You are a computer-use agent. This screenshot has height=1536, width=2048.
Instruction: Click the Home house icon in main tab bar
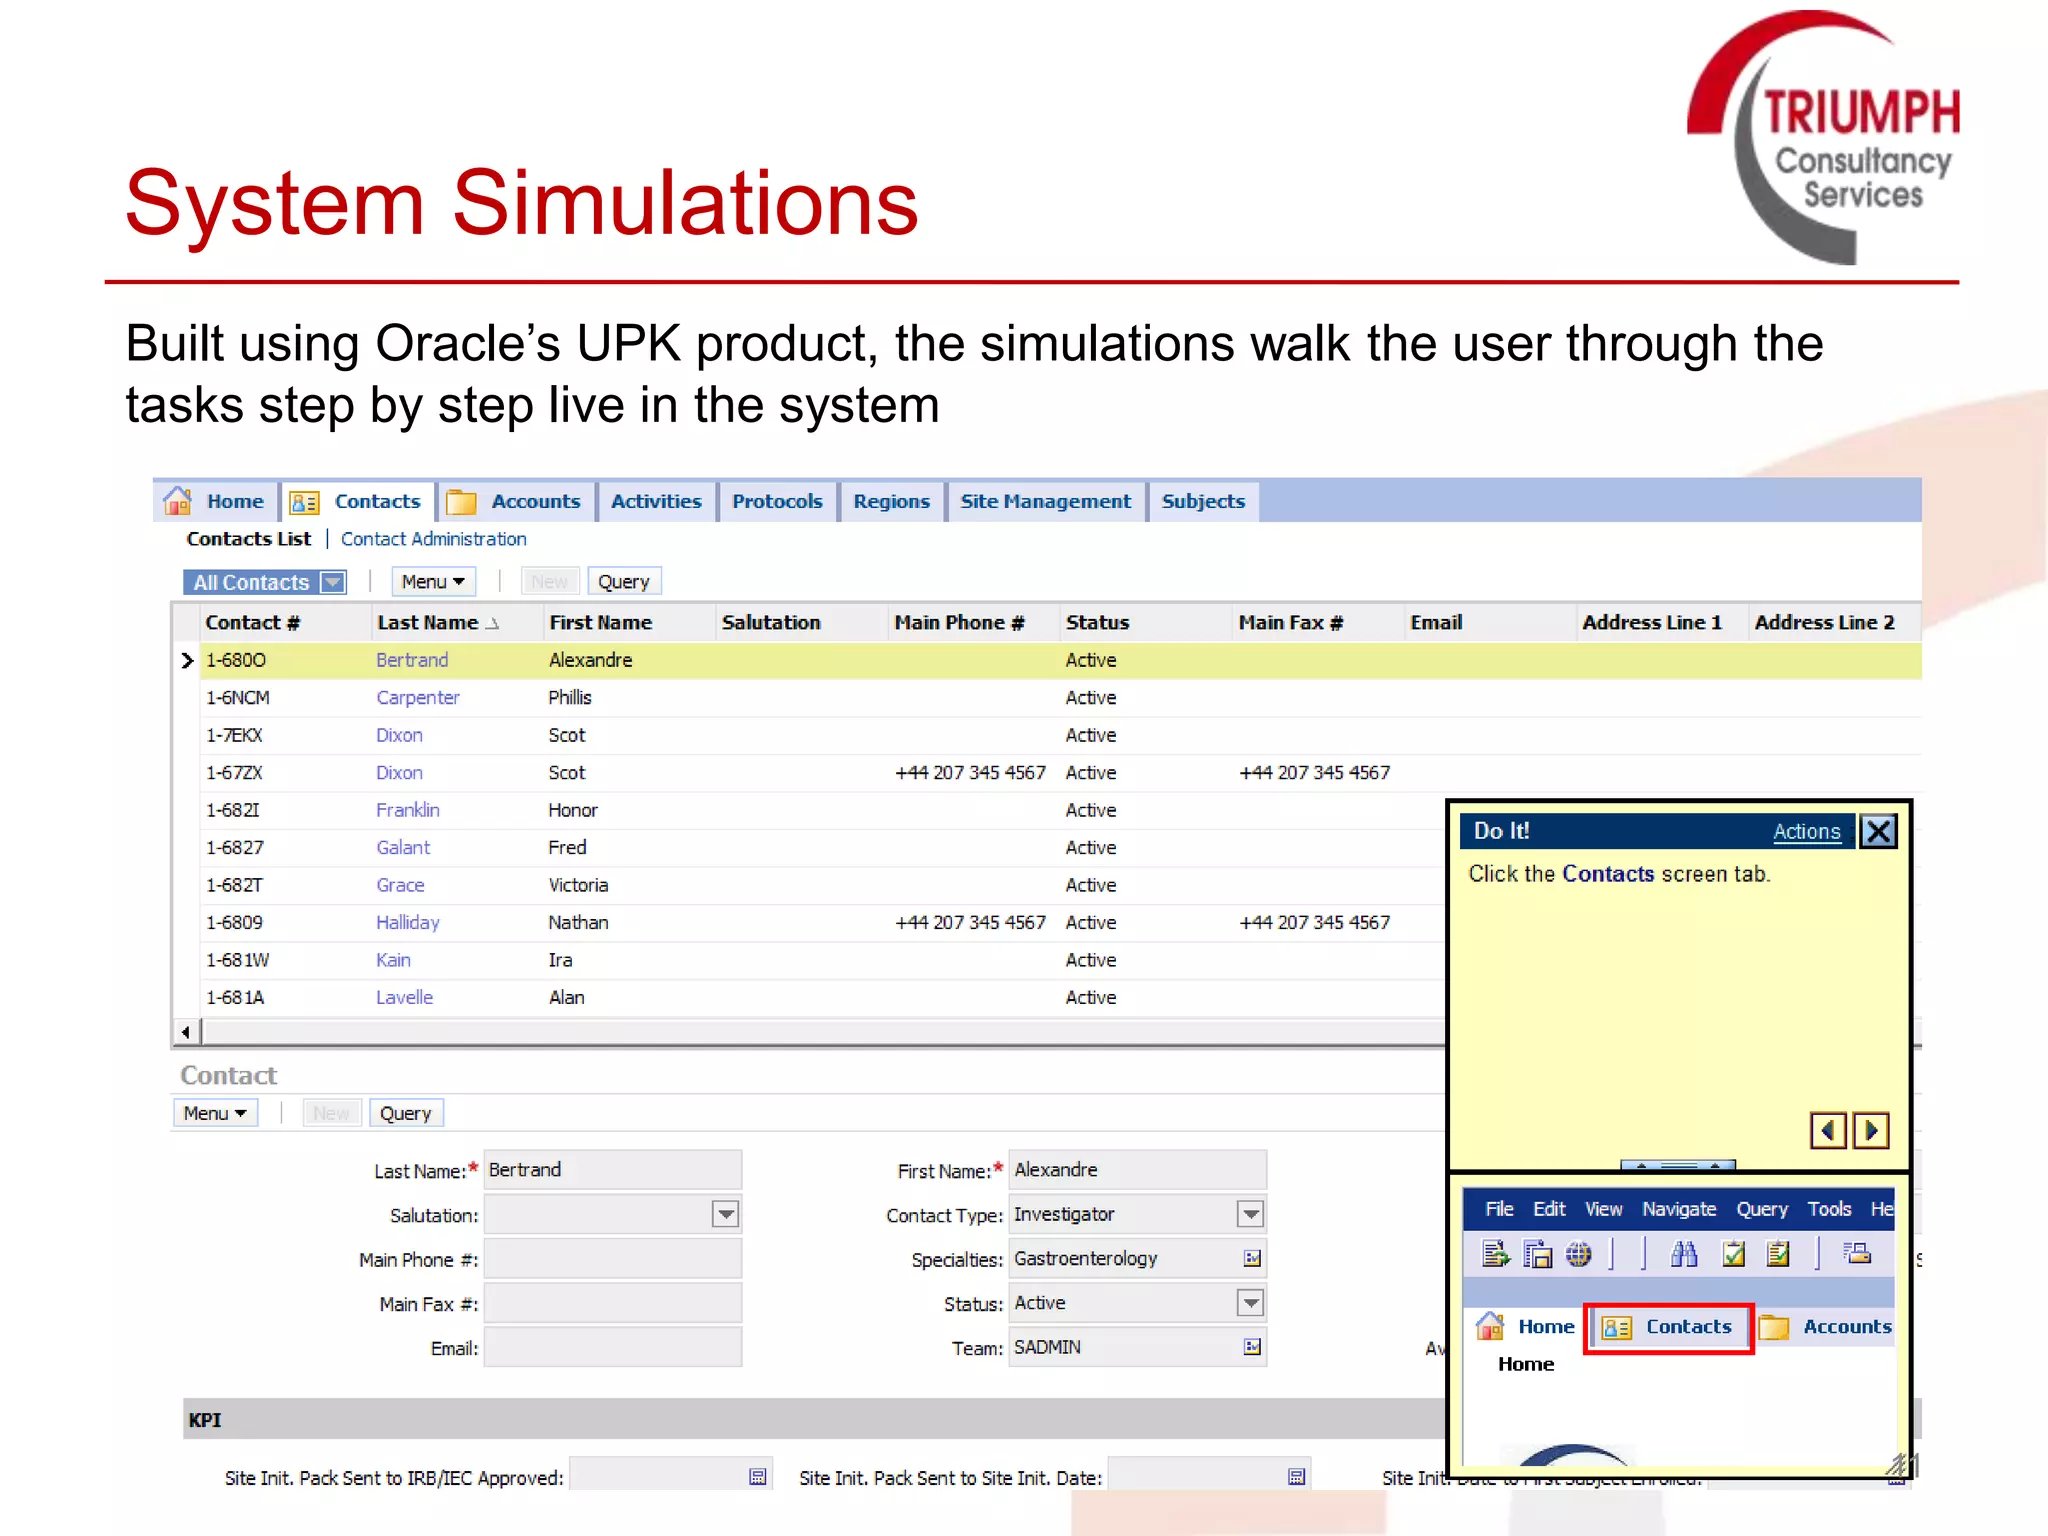click(178, 501)
